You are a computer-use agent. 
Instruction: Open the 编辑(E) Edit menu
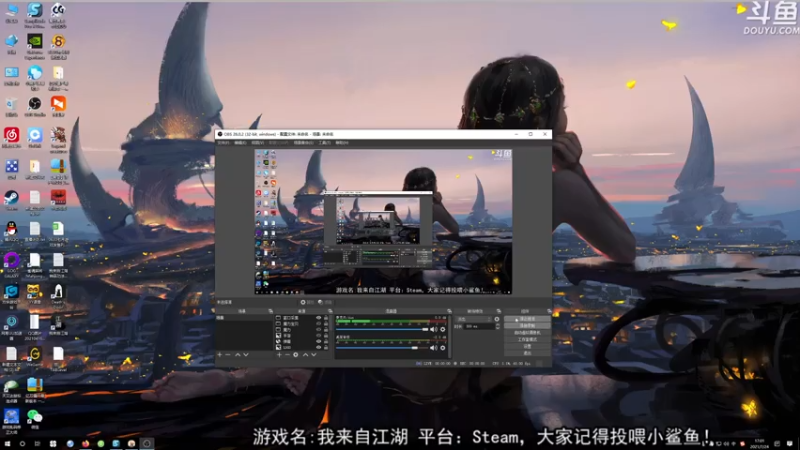tap(240, 143)
